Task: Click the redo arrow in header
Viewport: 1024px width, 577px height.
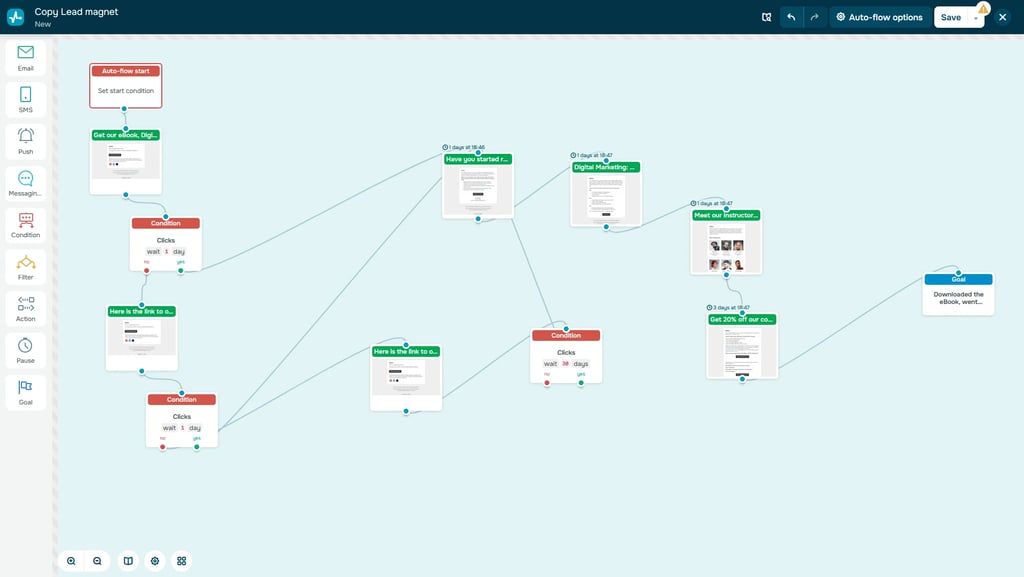Action: point(814,17)
